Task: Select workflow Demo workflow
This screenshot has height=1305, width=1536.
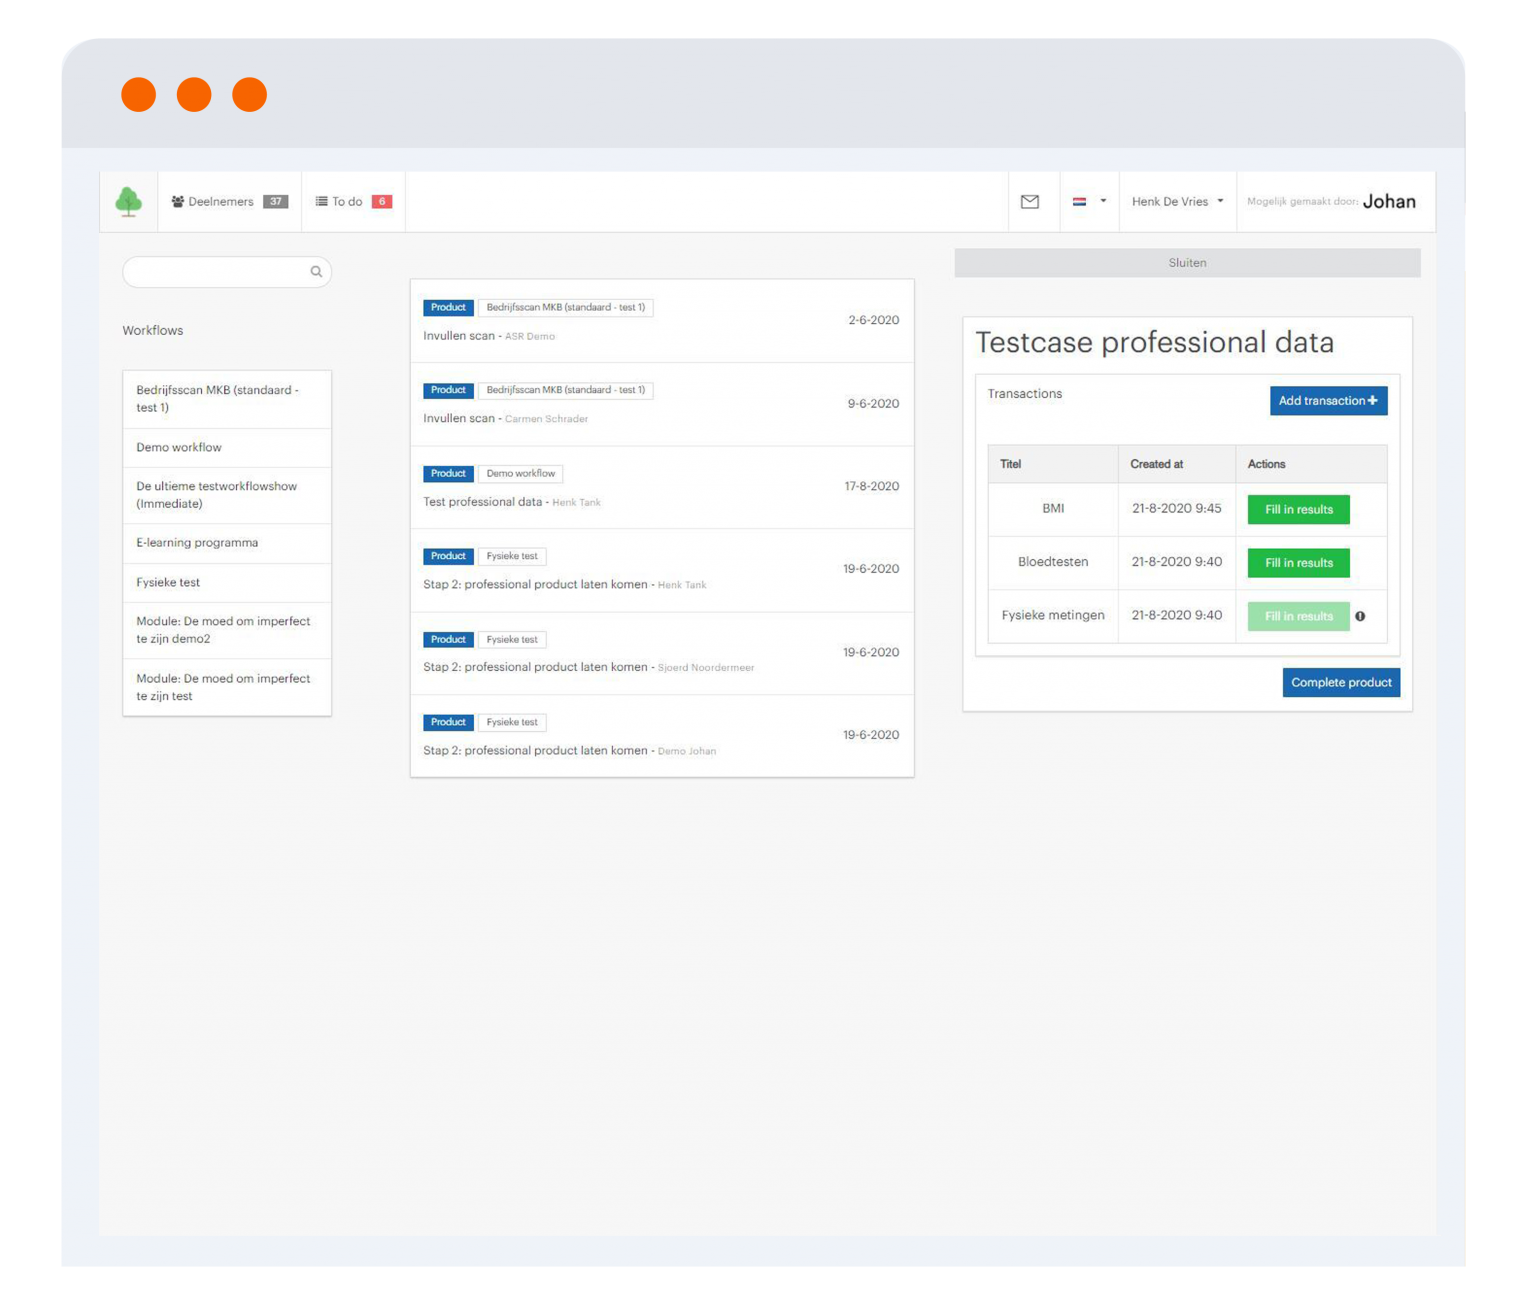Action: click(179, 447)
